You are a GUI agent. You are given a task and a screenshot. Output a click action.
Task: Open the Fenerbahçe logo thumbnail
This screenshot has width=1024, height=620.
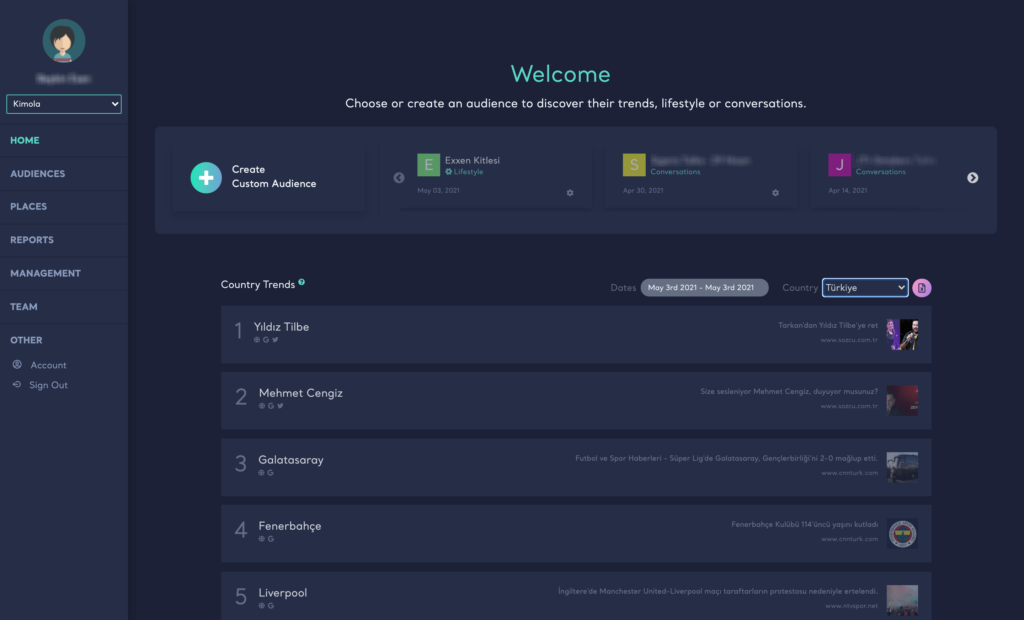tap(902, 534)
